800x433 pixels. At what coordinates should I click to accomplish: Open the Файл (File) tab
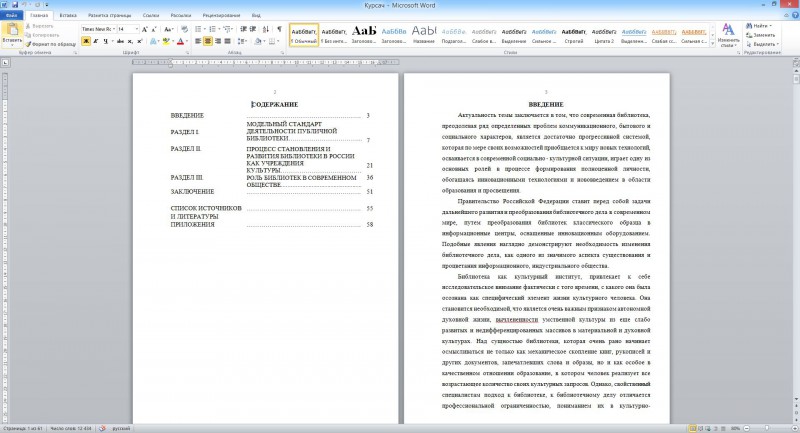[11, 15]
